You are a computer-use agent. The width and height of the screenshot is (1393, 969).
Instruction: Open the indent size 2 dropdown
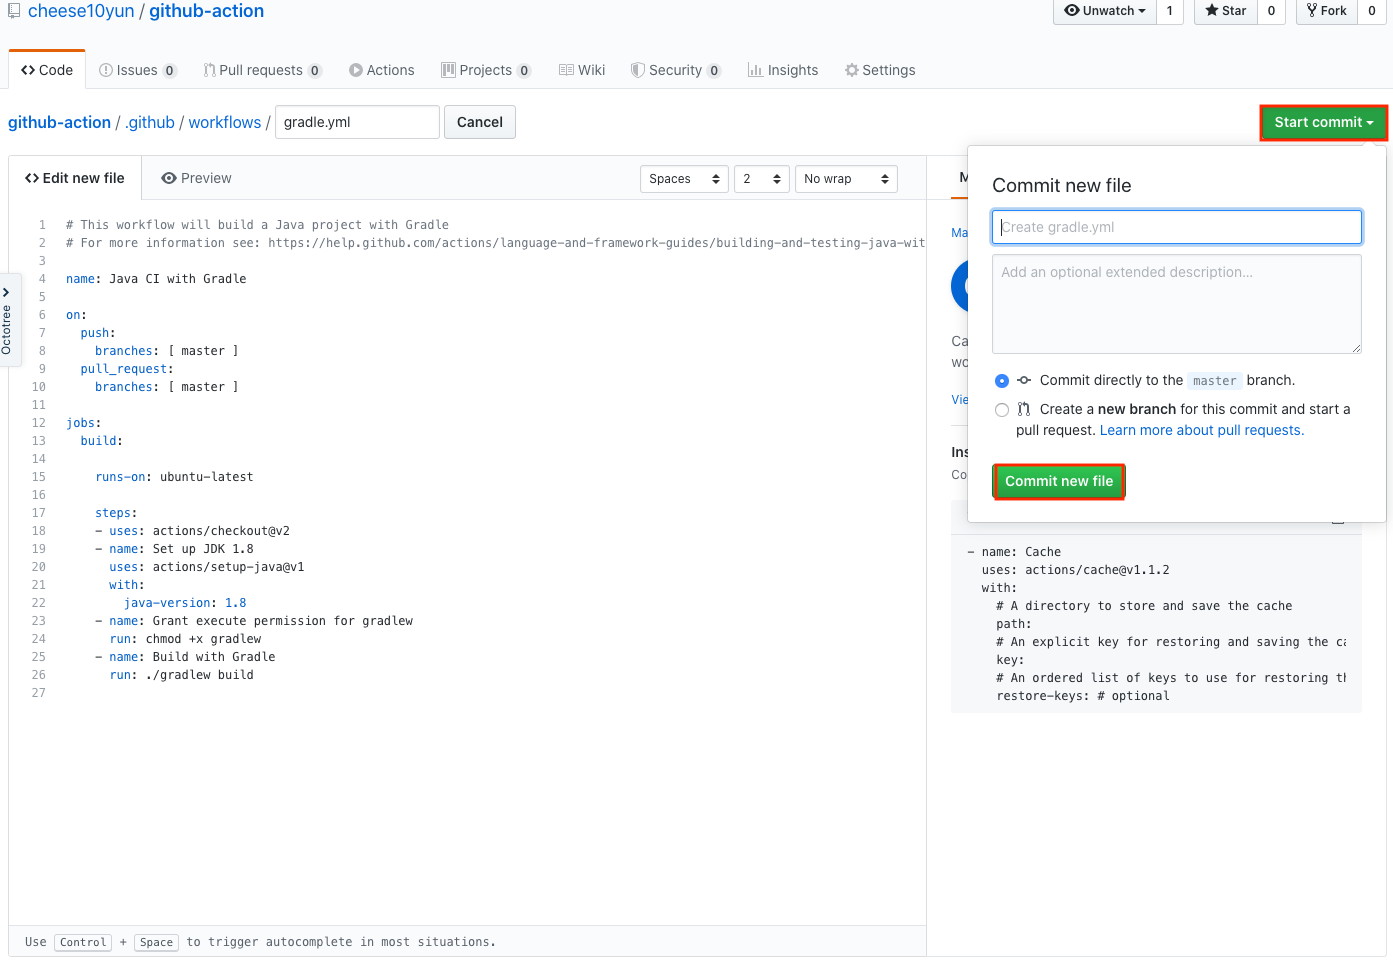[762, 179]
